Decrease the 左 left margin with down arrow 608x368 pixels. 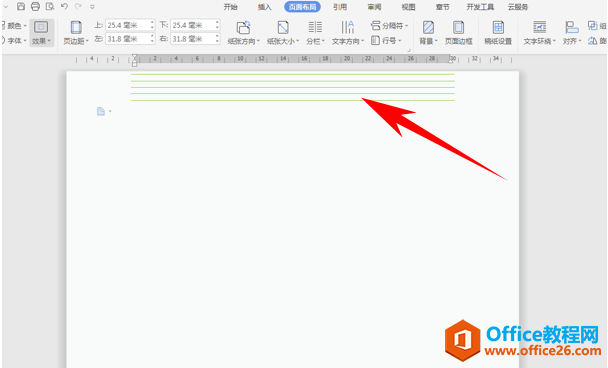click(x=152, y=42)
